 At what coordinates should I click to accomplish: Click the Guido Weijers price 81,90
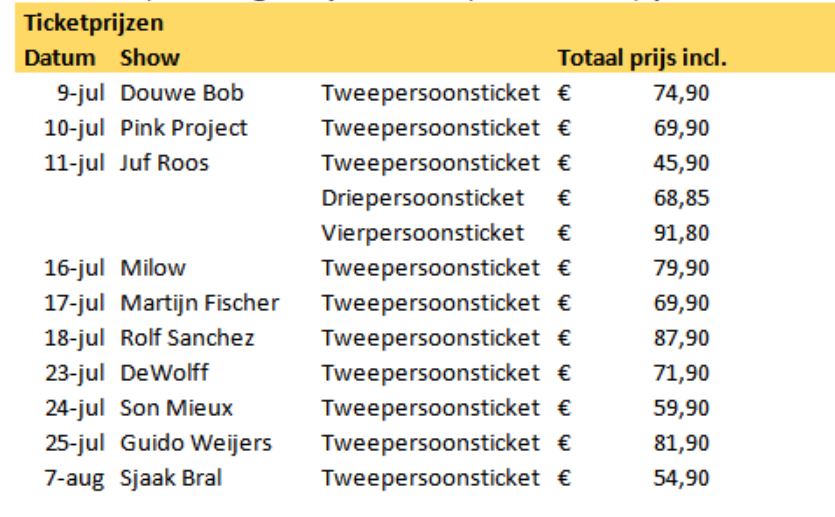pyautogui.click(x=681, y=443)
